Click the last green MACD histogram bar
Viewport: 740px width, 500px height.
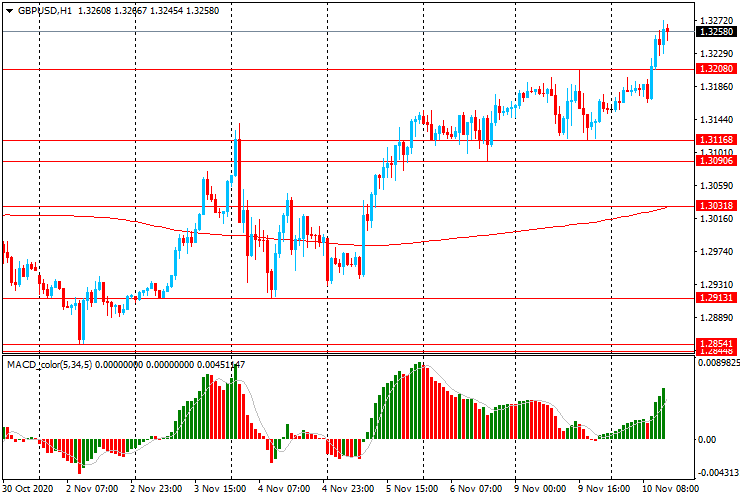tap(664, 414)
